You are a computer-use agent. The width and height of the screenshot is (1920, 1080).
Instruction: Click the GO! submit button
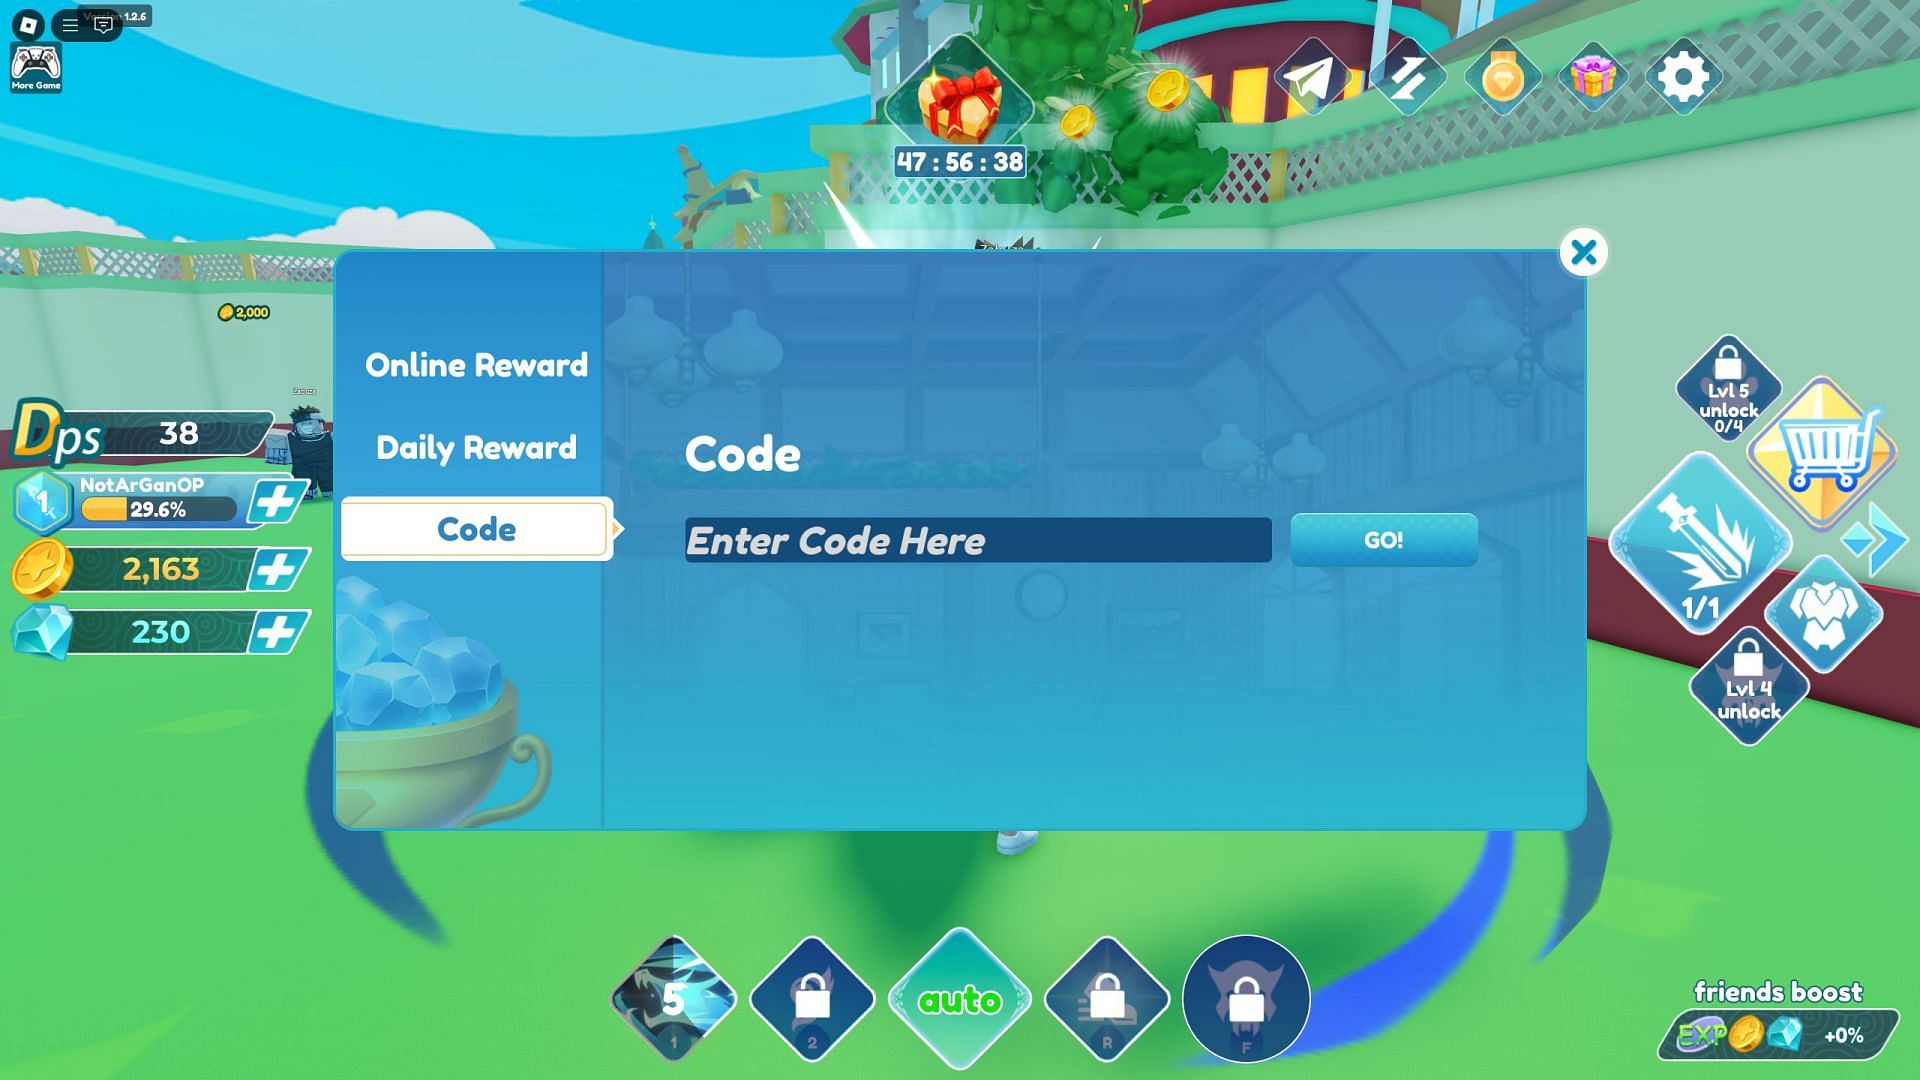[x=1383, y=539]
